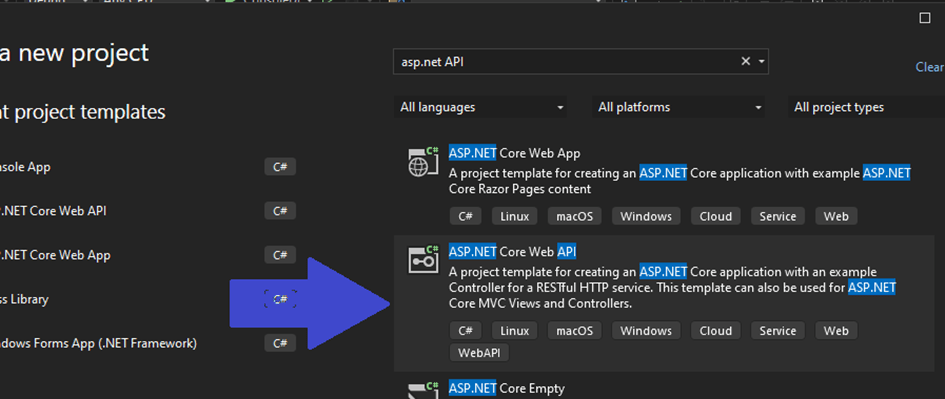The height and width of the screenshot is (399, 945).
Task: Click C# tag beside Console App
Action: pos(280,167)
